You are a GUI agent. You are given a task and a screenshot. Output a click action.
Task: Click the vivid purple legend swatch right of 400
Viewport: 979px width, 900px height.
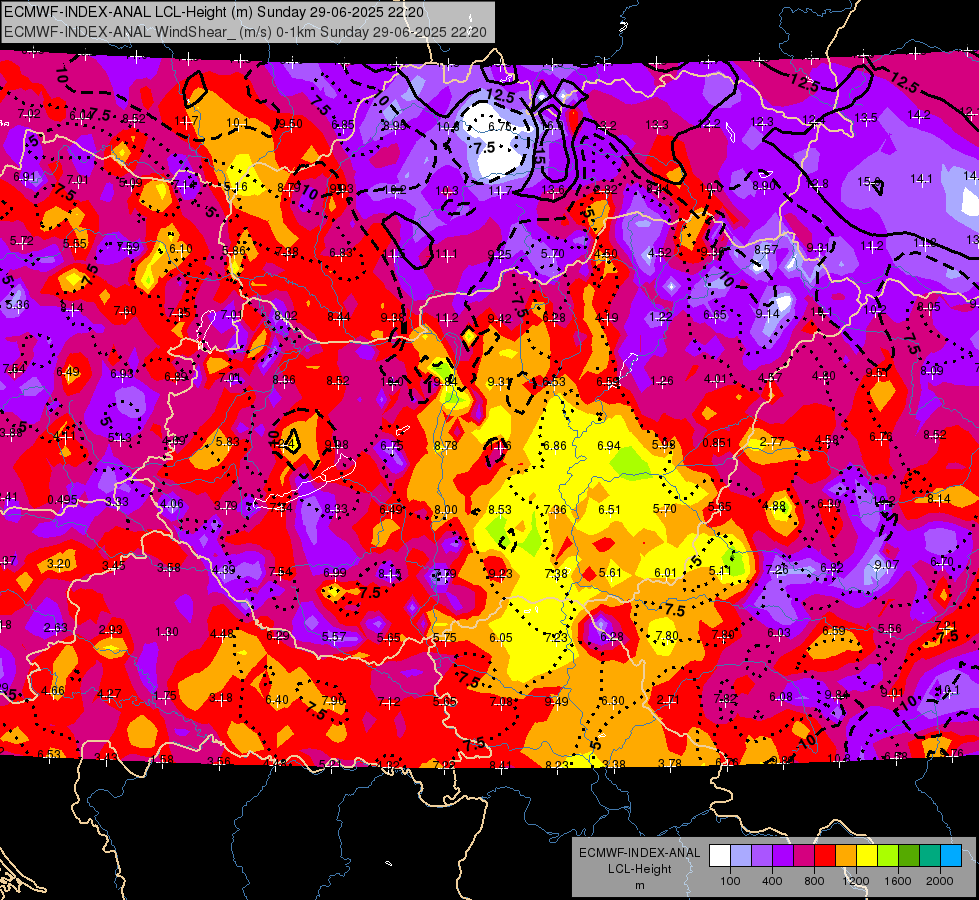point(783,856)
